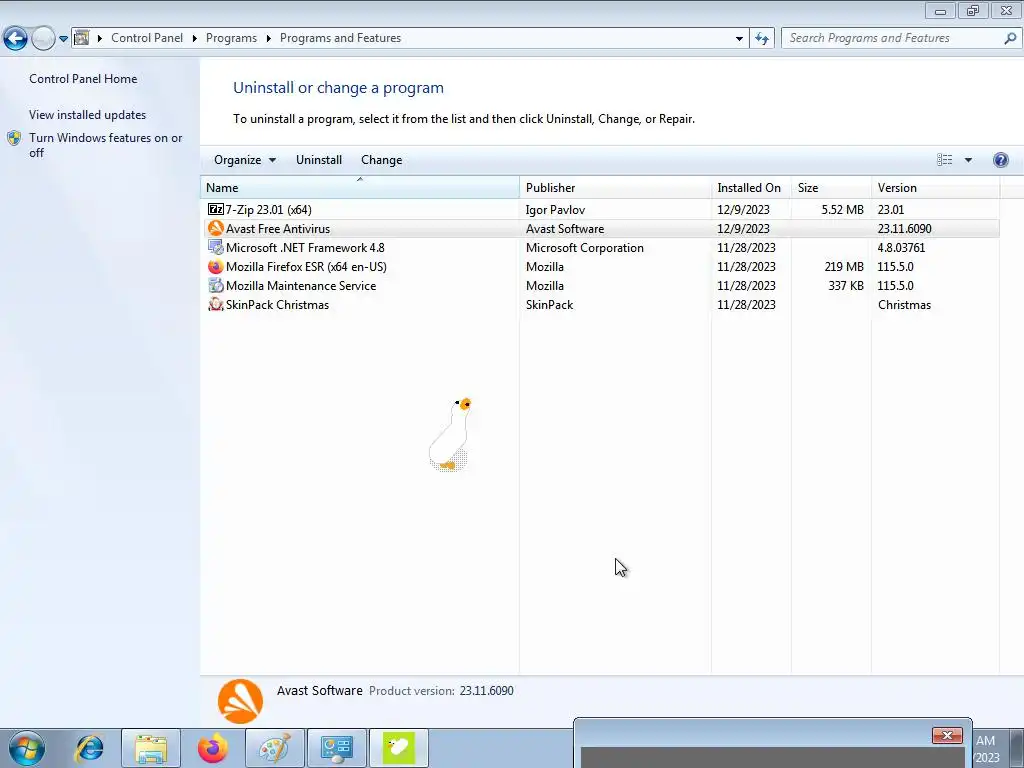
Task: Open Control Panel Home link
Action: click(x=83, y=78)
